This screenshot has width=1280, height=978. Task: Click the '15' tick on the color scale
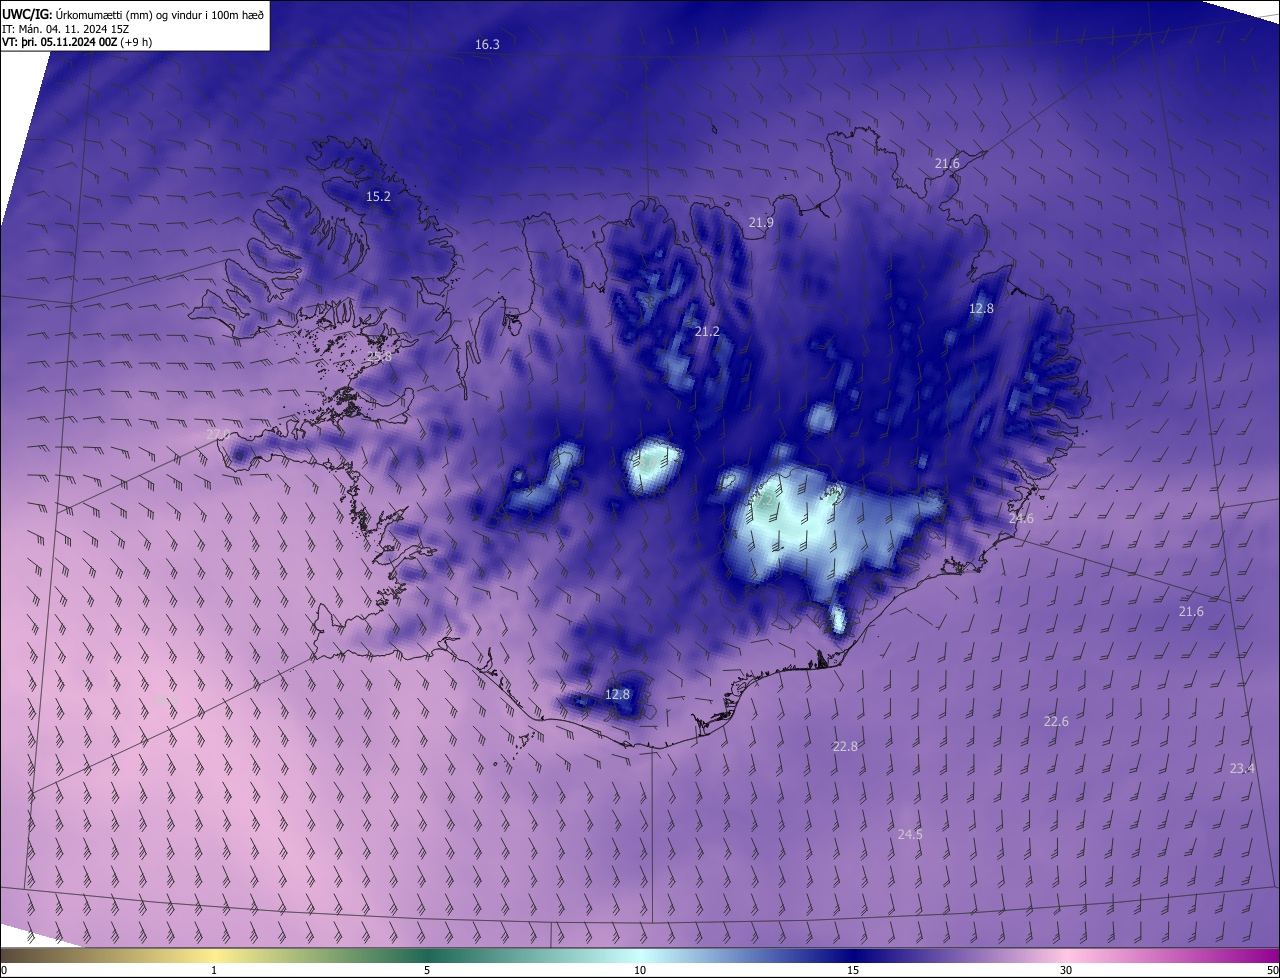coord(853,970)
